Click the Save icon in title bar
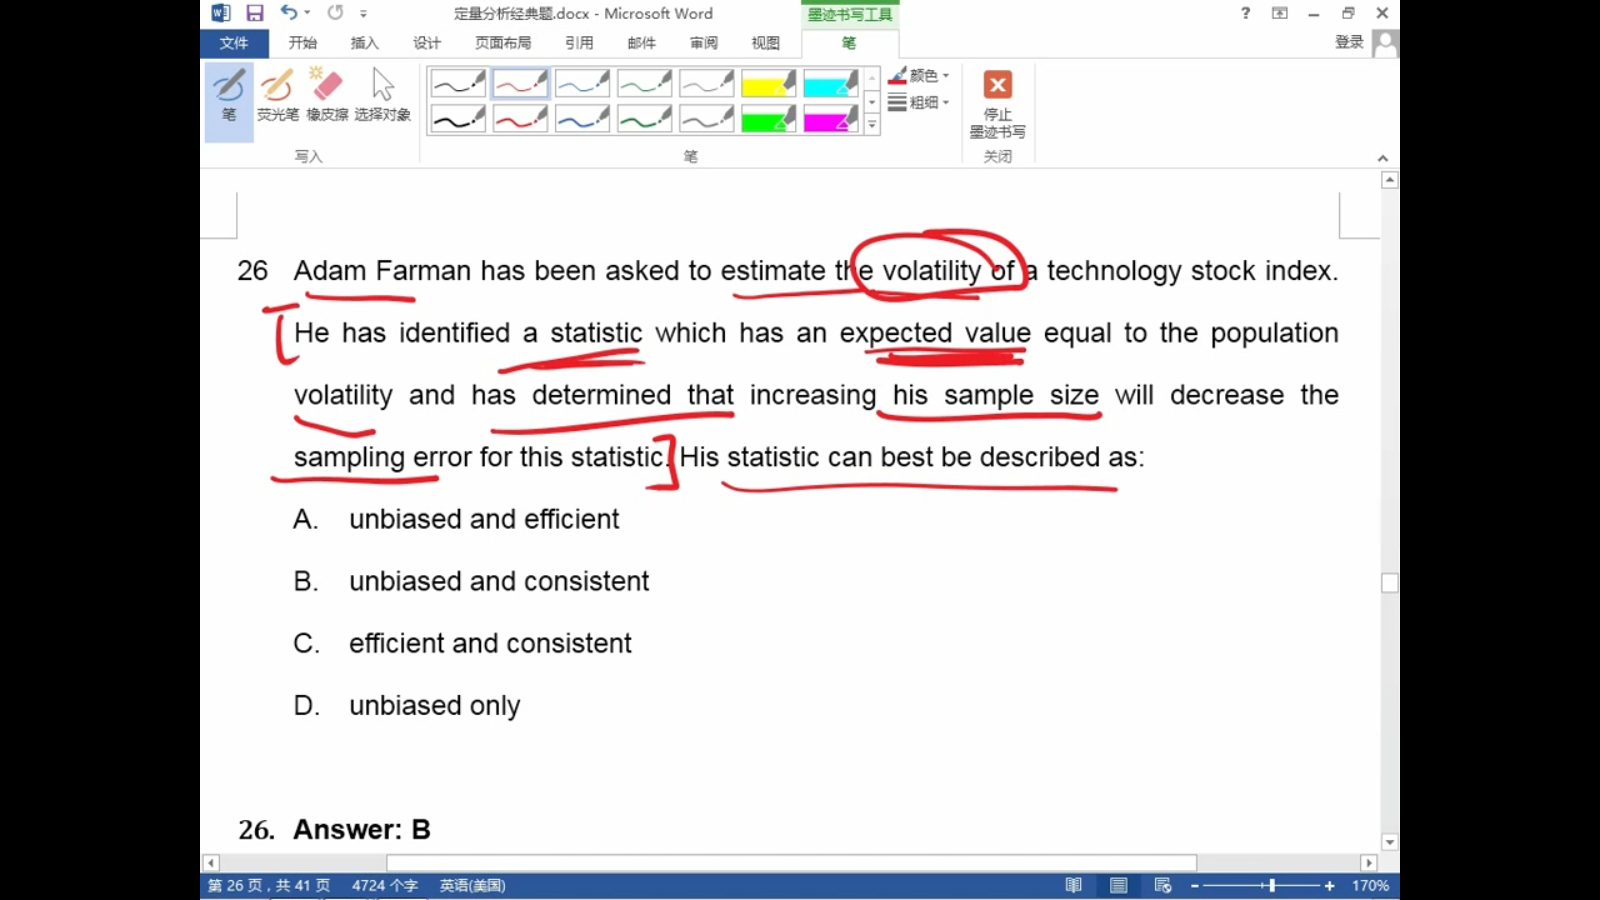1600x900 pixels. (x=255, y=13)
